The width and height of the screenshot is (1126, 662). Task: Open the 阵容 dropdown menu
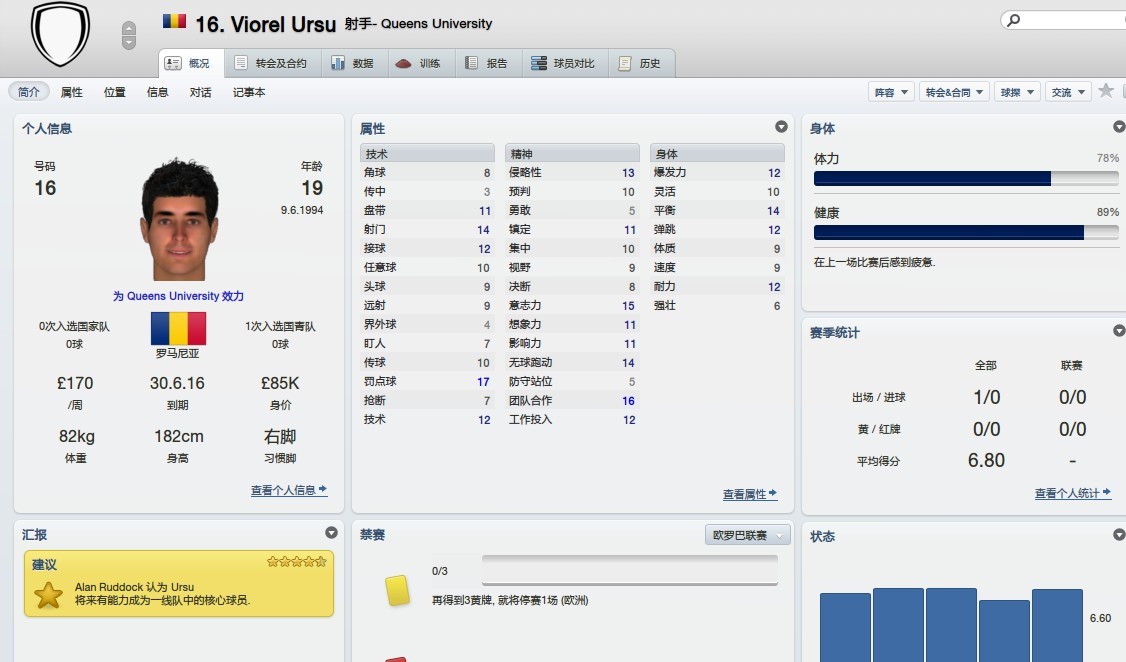891,92
